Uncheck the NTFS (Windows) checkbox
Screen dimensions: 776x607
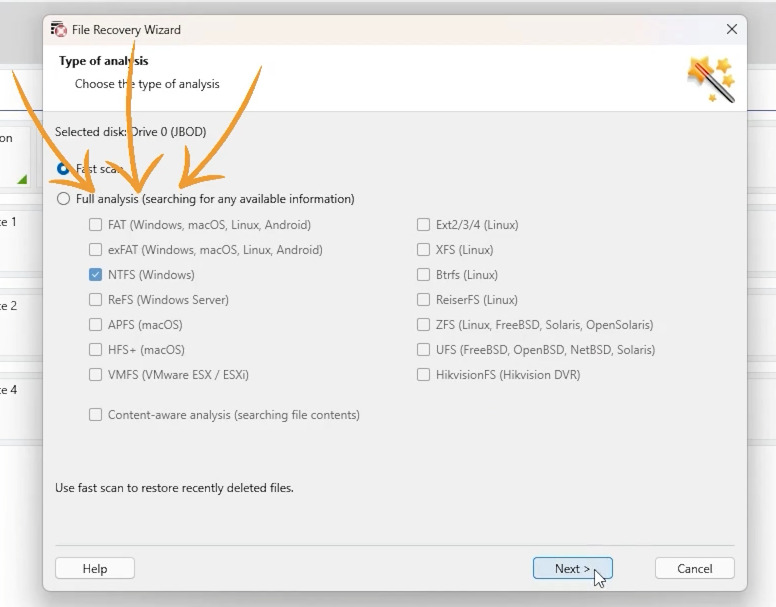[95, 275]
